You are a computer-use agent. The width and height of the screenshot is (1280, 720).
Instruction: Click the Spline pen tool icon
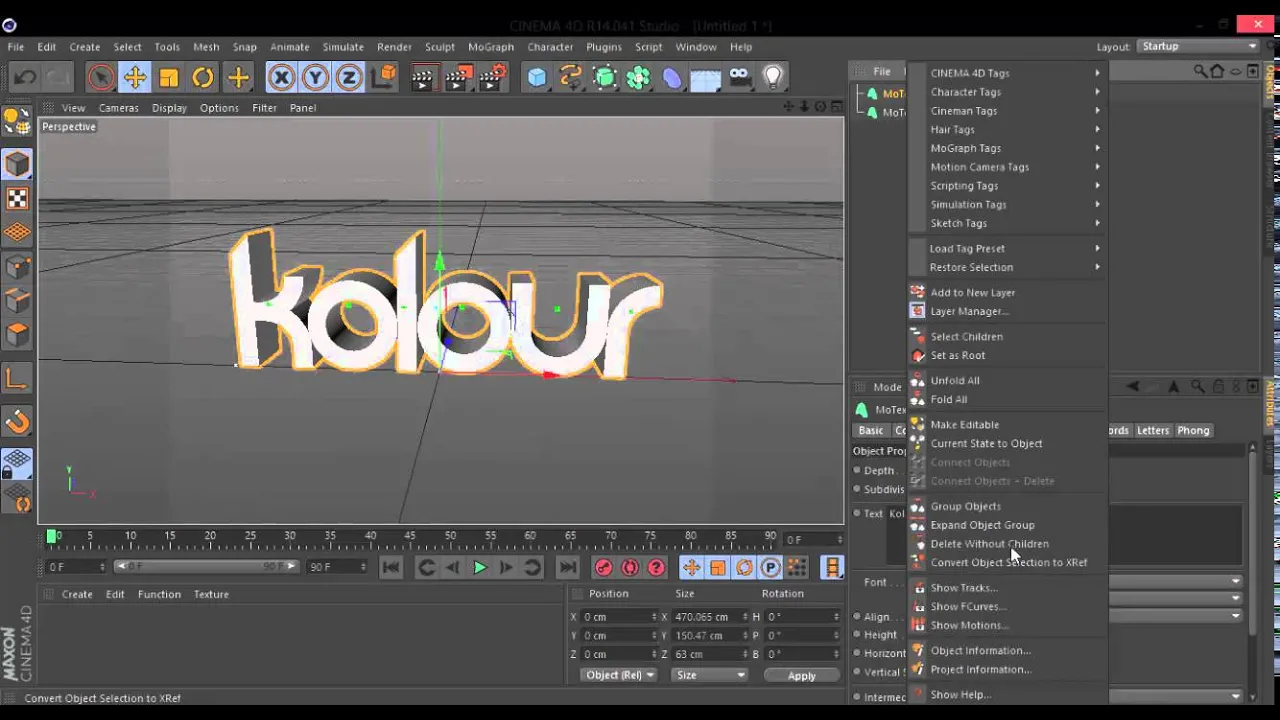[571, 77]
